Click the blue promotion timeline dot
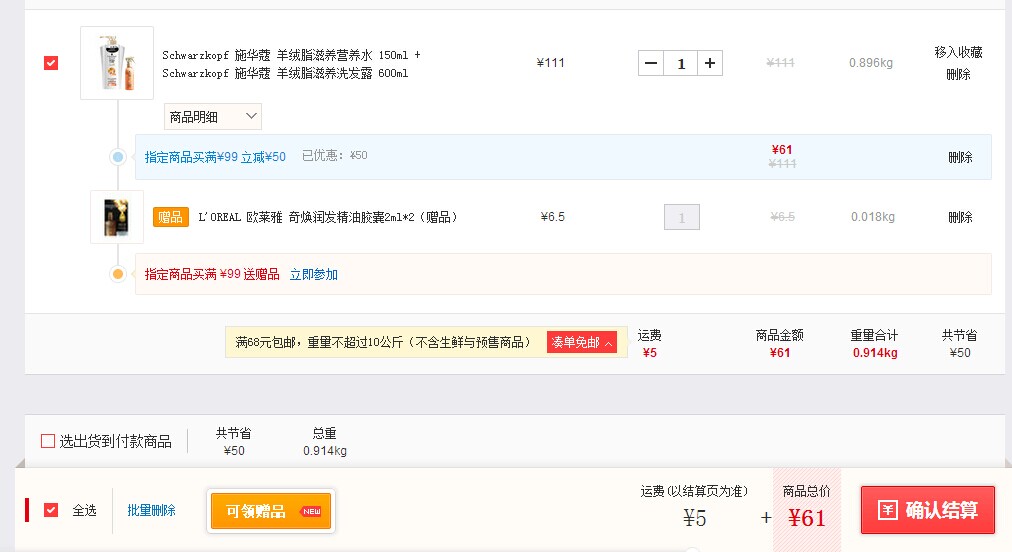The height and width of the screenshot is (552, 1012). [x=117, y=156]
